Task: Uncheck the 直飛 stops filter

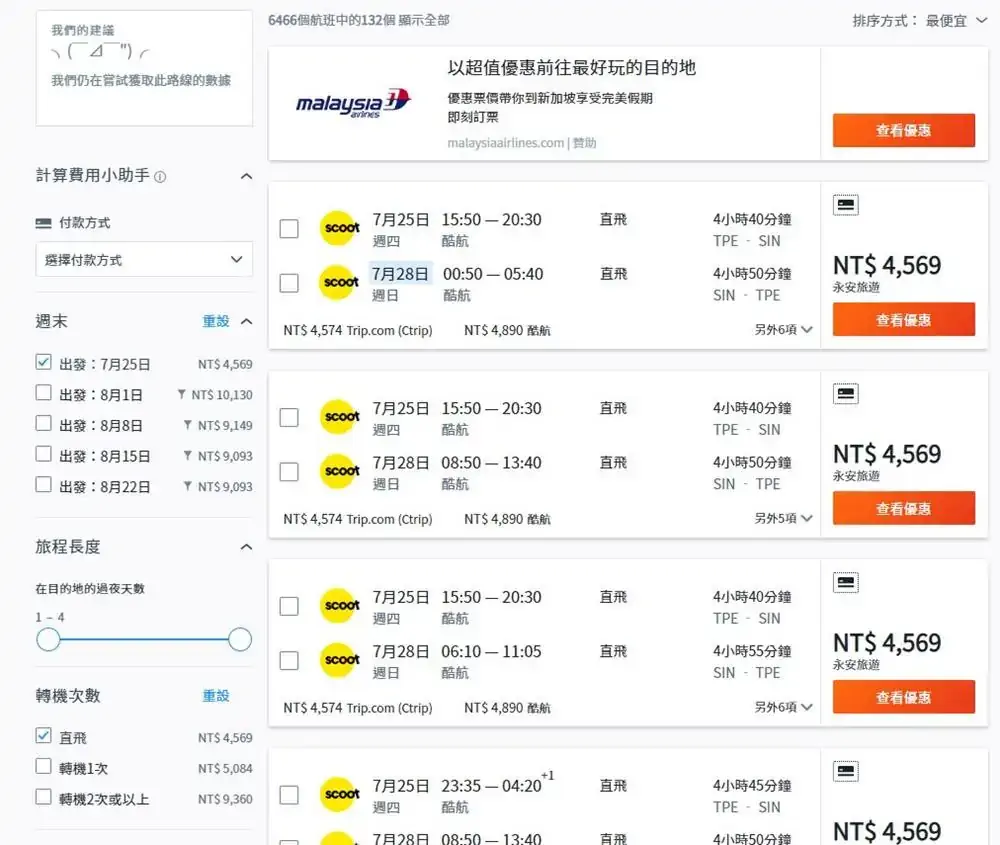Action: [x=43, y=736]
